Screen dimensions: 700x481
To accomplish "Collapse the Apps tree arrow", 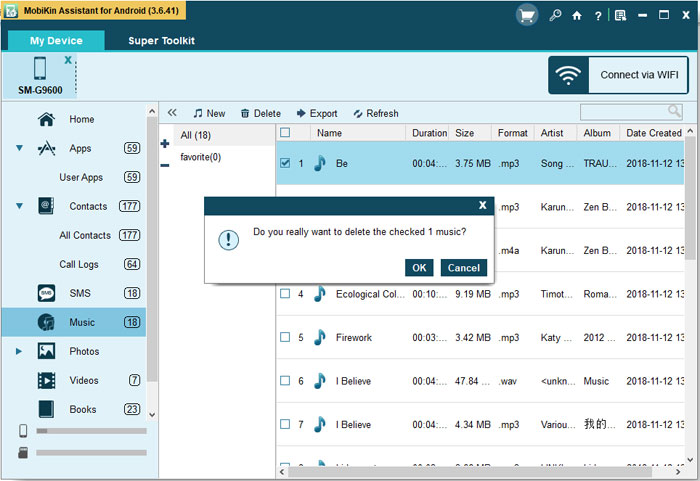I will click(19, 148).
